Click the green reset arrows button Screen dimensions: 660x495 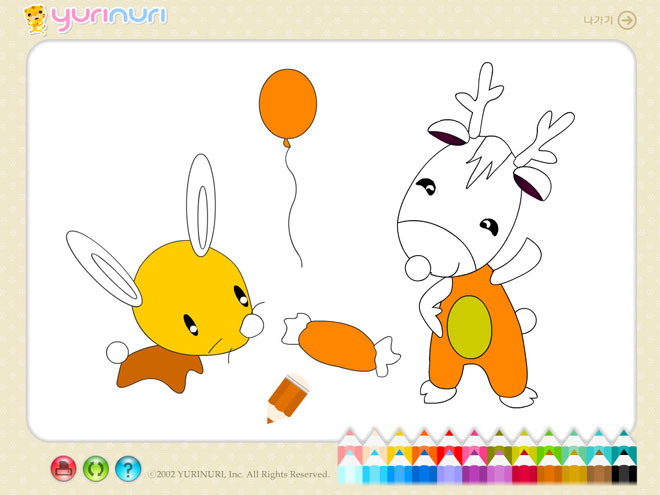tap(96, 467)
